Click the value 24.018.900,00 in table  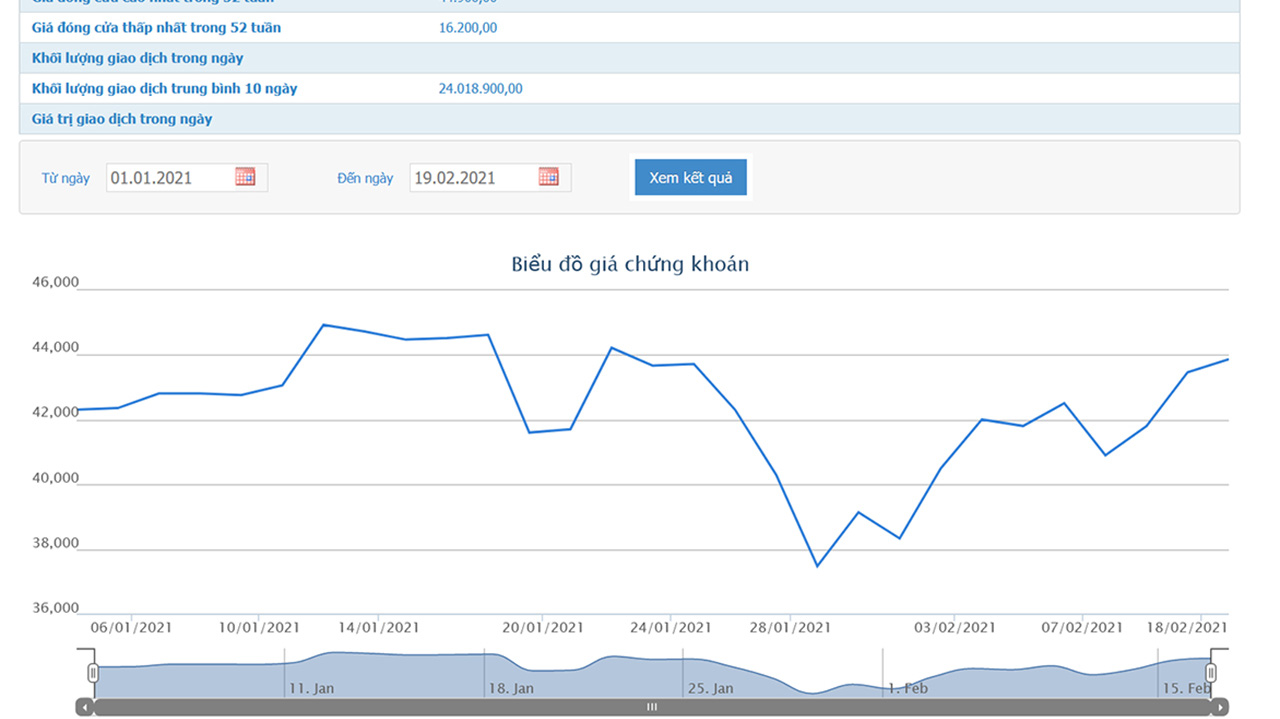480,89
